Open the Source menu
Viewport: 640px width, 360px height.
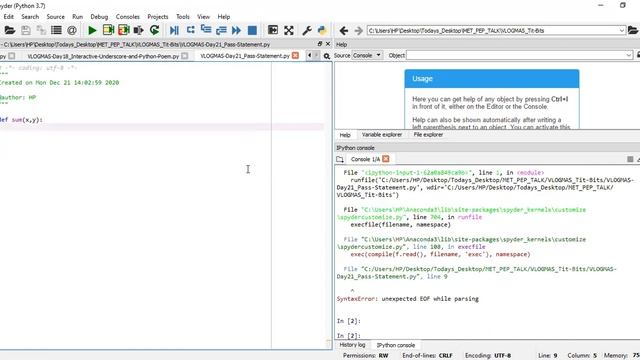point(56,17)
